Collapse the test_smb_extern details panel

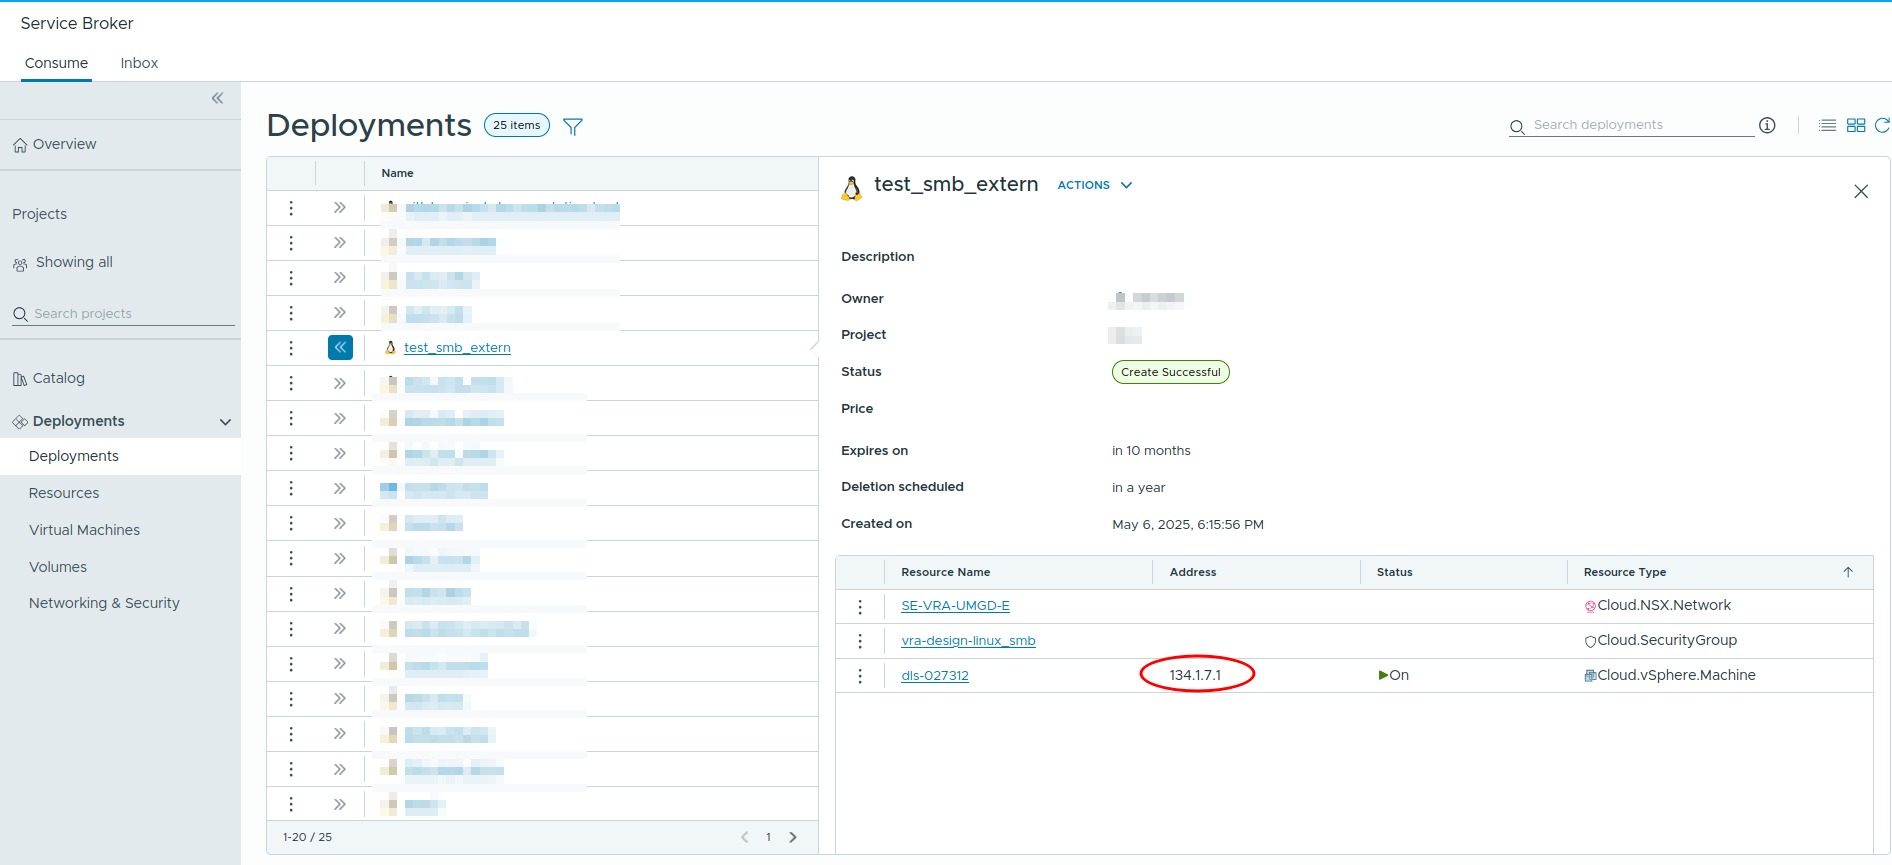coord(340,348)
